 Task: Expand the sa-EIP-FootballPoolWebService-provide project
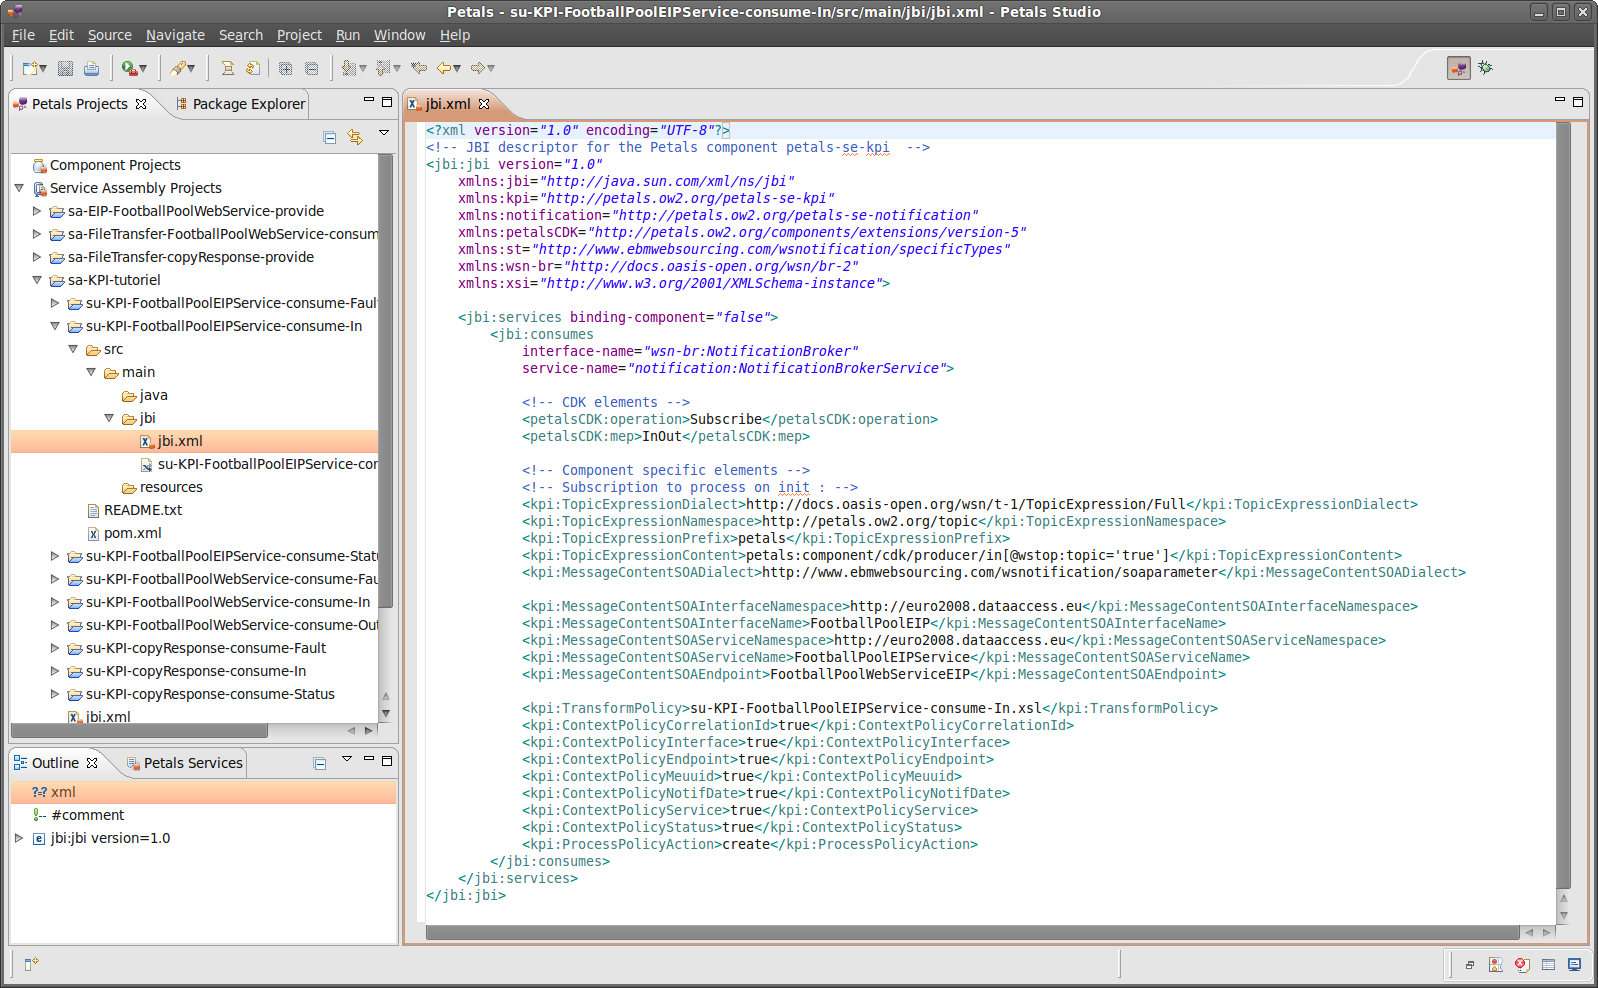click(37, 211)
